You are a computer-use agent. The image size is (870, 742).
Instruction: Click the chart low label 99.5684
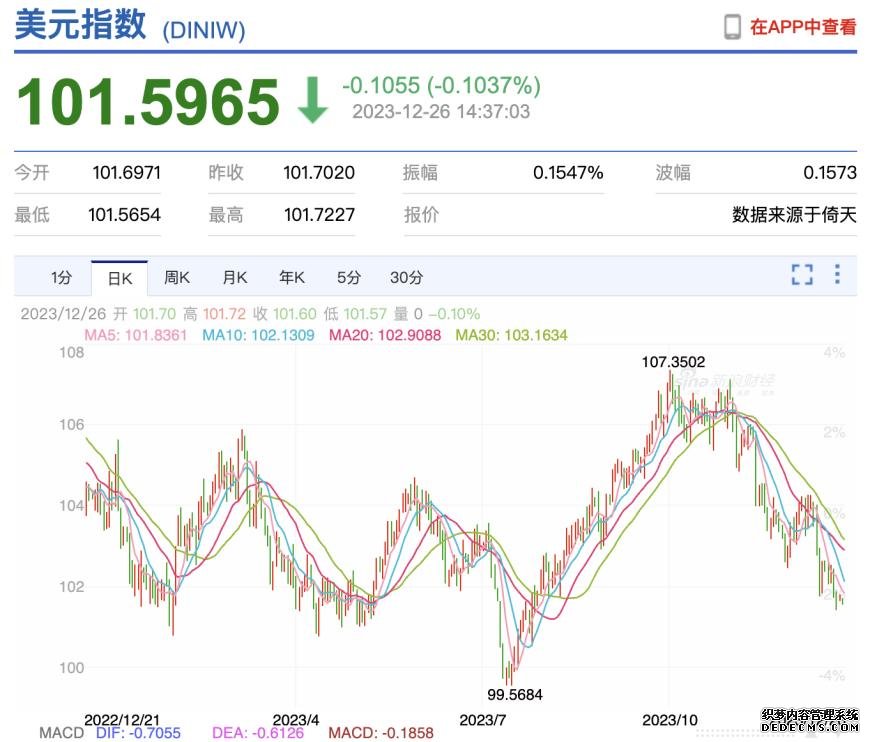tap(515, 694)
